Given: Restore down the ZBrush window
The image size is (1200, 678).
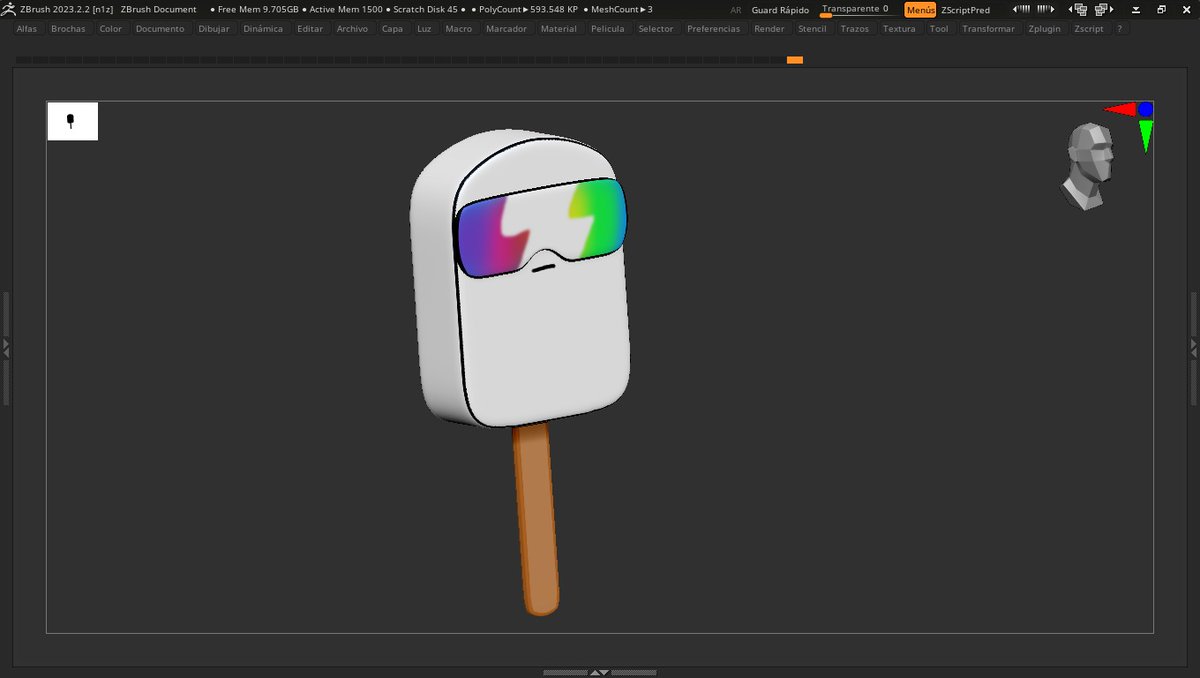Looking at the screenshot, I should (1161, 9).
